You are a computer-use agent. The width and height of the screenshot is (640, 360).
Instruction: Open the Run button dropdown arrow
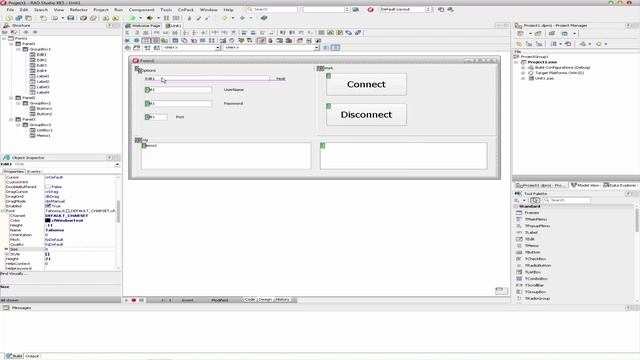140,18
